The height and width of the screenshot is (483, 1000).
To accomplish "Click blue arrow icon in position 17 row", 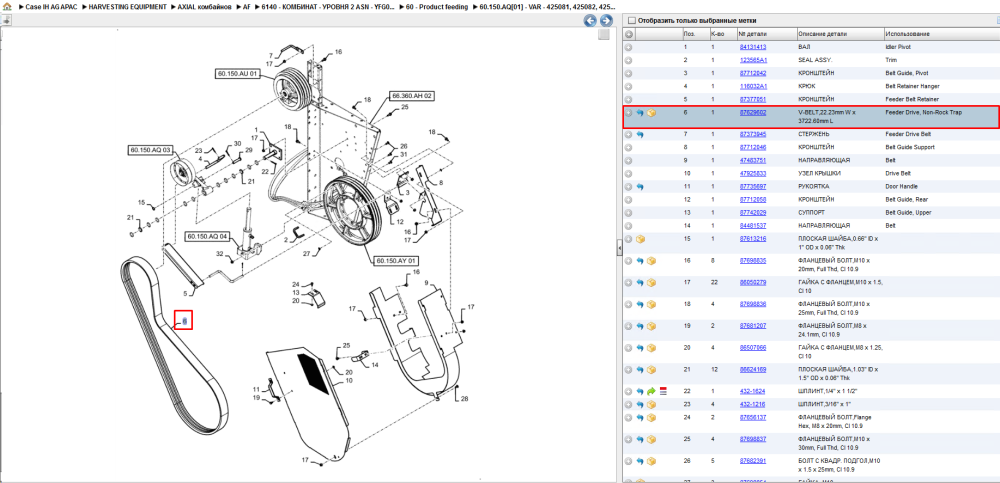I will 640,282.
